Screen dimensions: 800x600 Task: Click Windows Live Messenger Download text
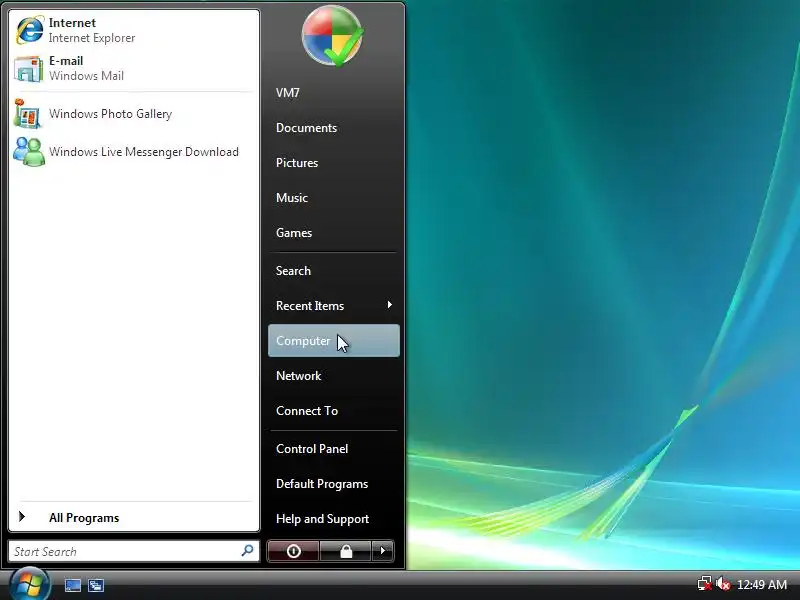coord(144,152)
